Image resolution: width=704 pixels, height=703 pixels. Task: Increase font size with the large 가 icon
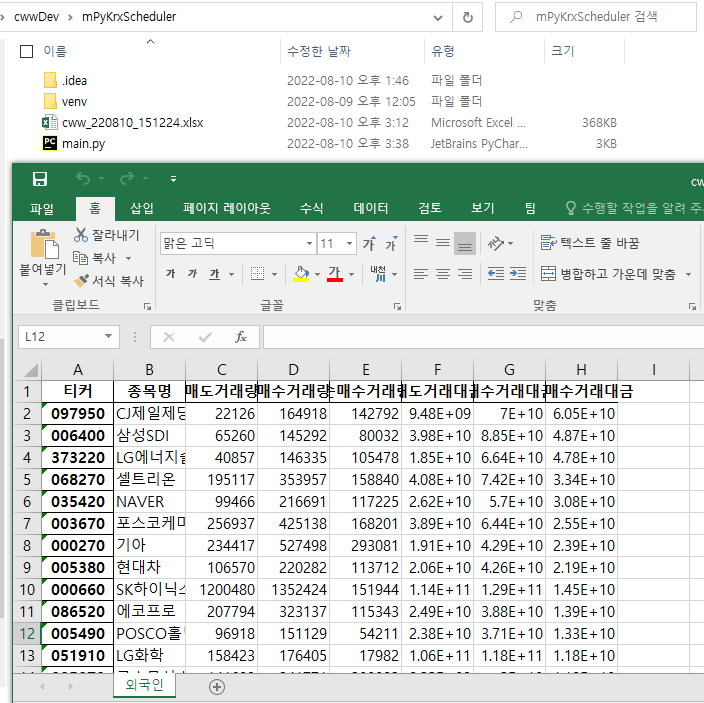(369, 243)
